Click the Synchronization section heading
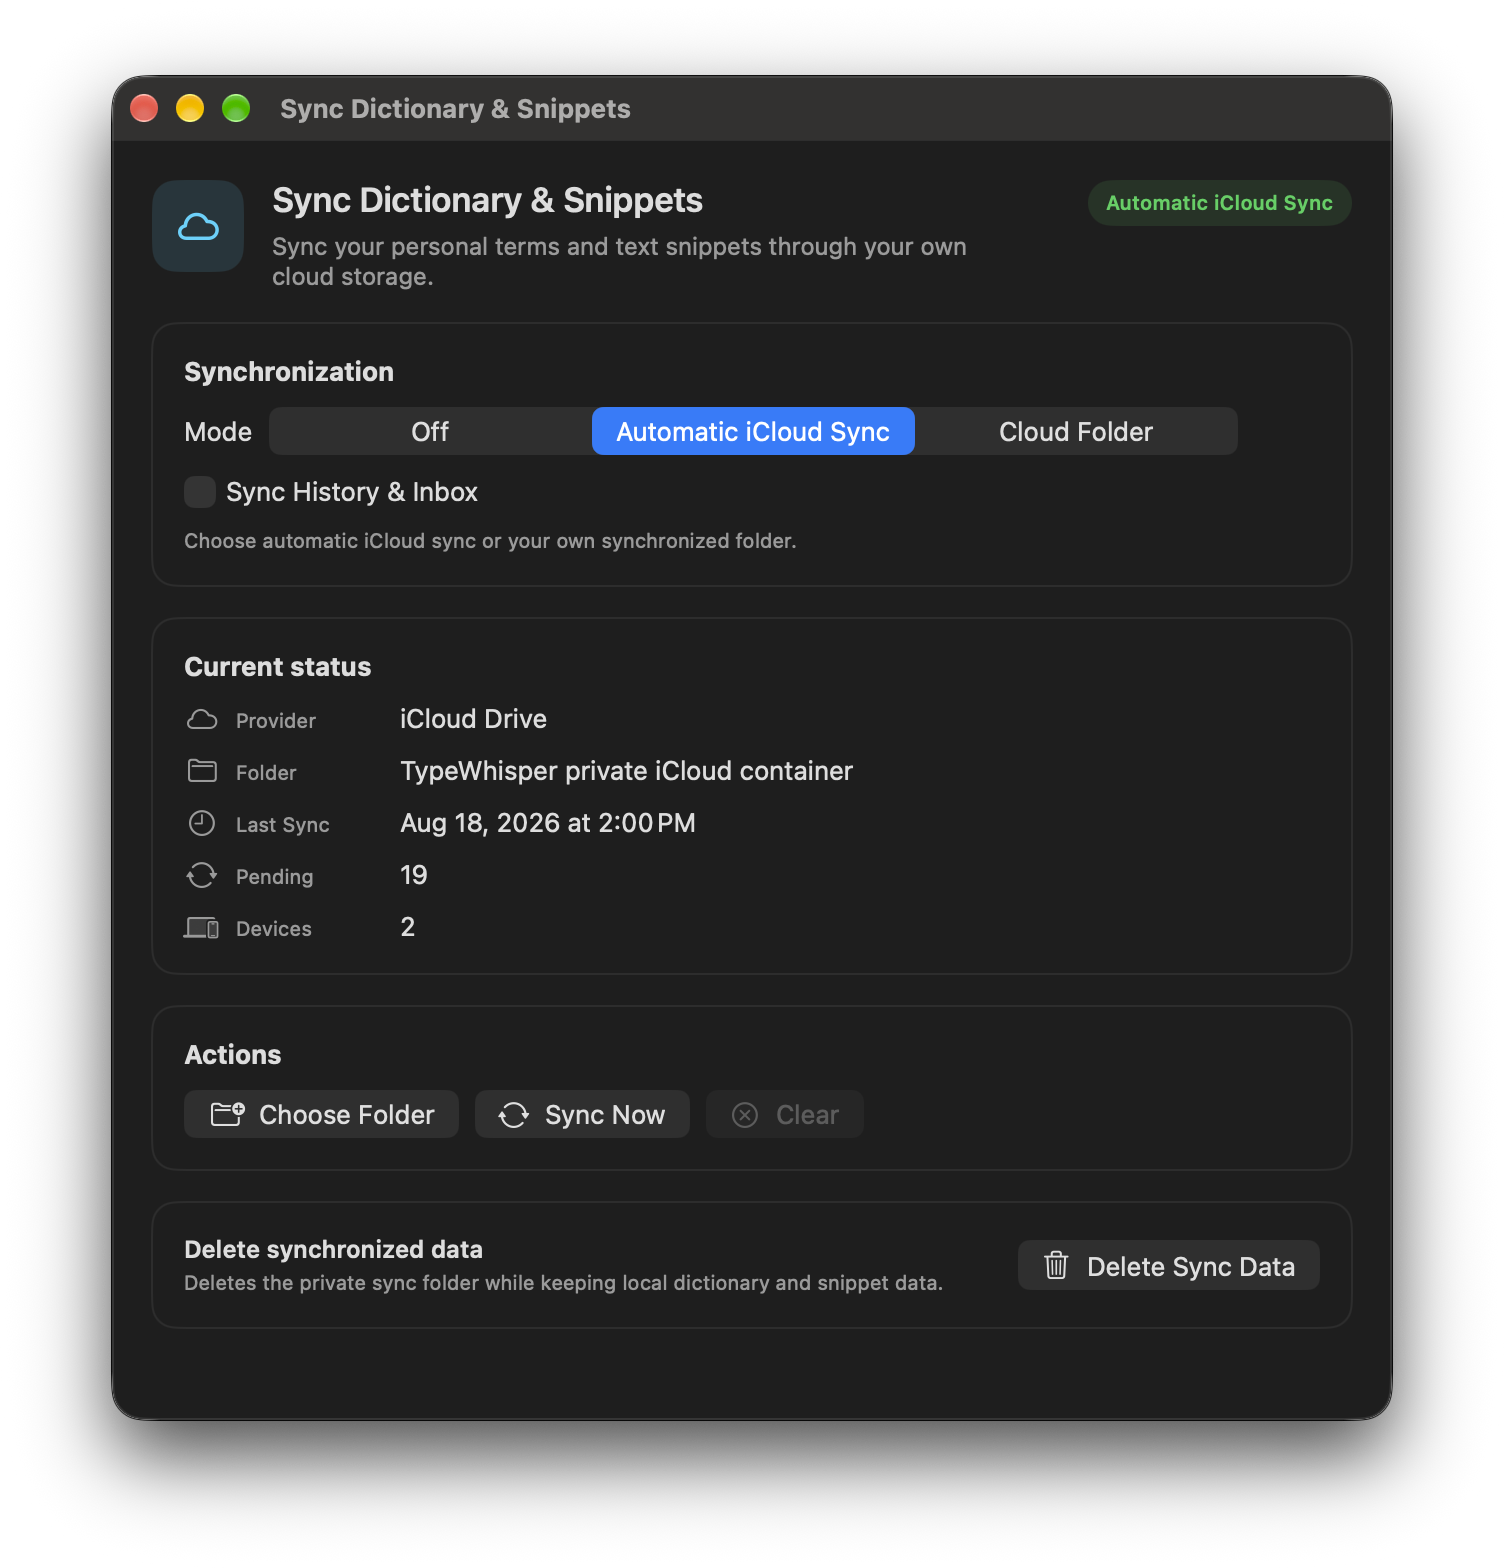Image resolution: width=1504 pixels, height=1568 pixels. click(x=289, y=372)
